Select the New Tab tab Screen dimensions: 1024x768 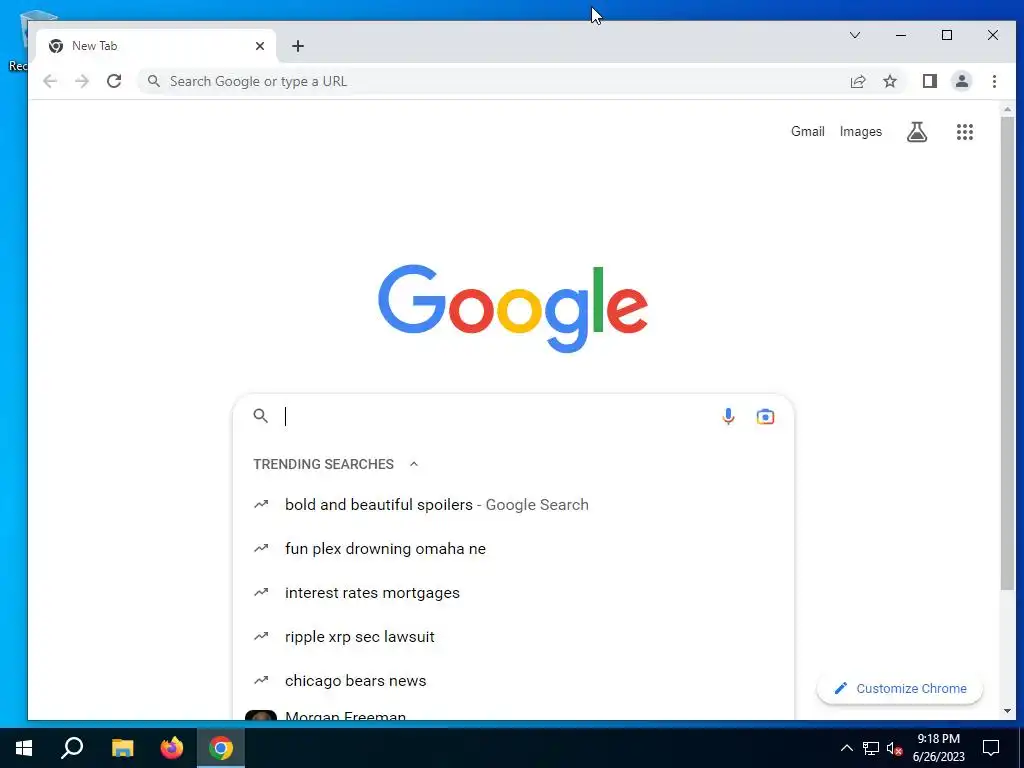[155, 46]
